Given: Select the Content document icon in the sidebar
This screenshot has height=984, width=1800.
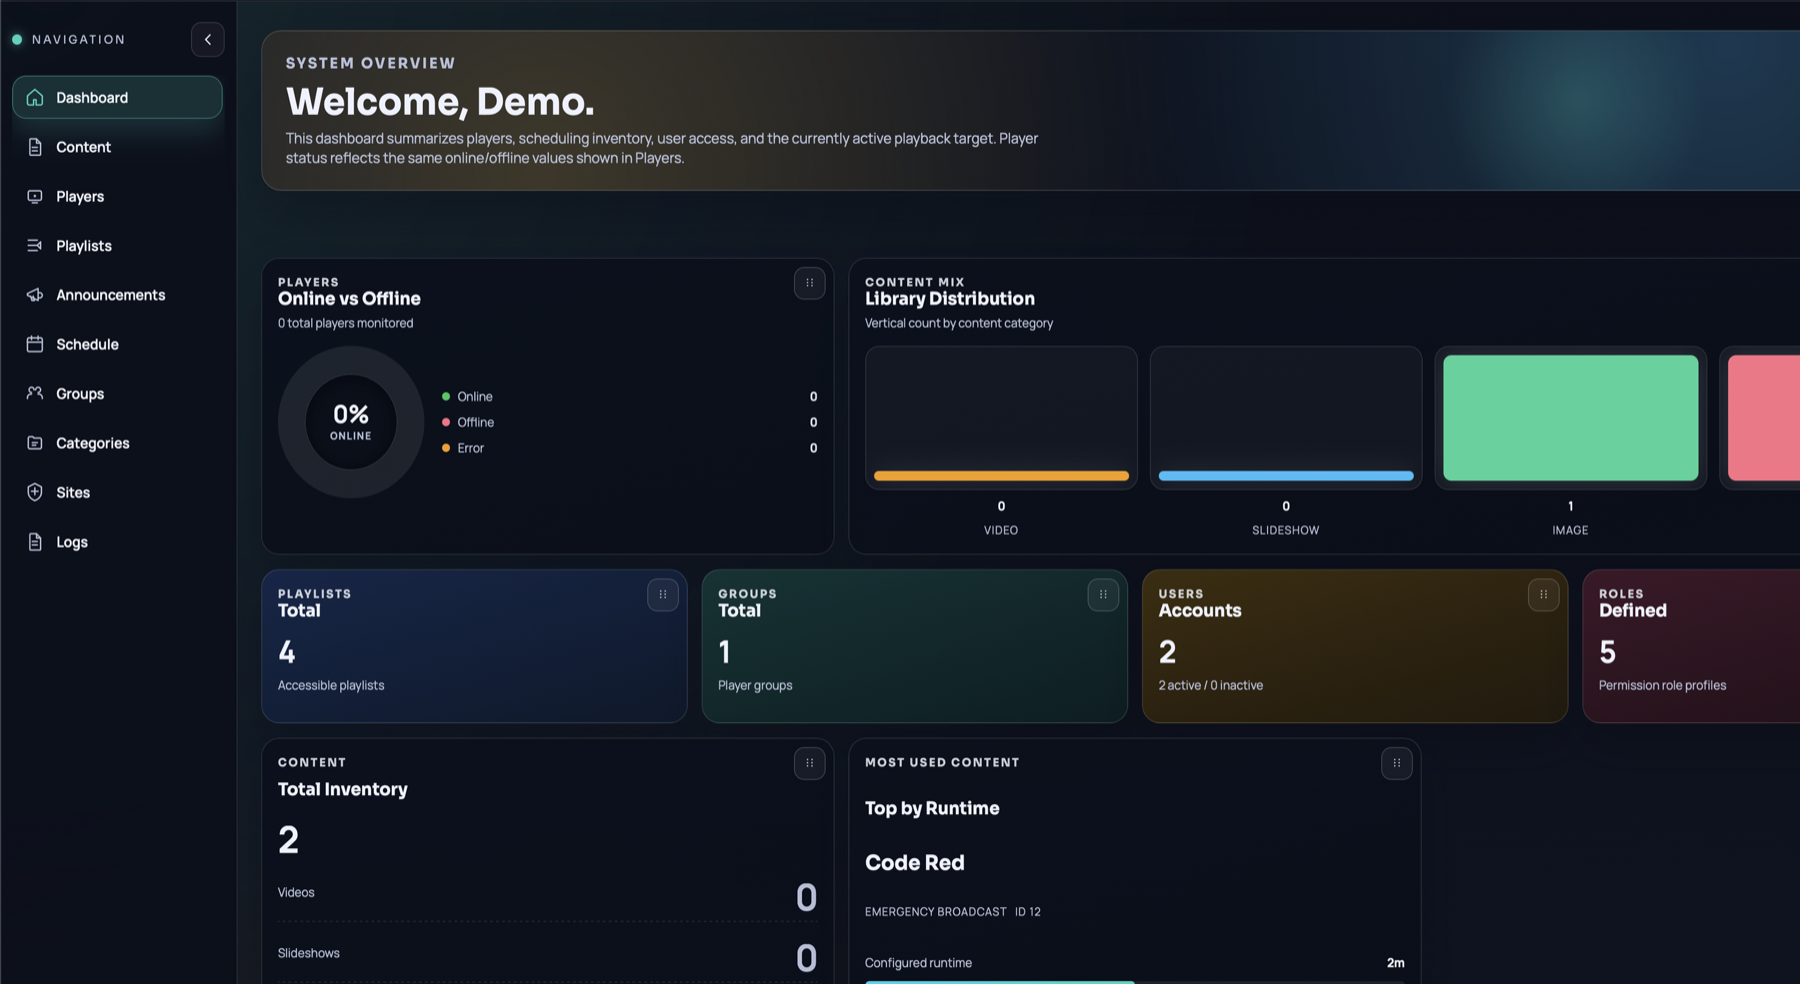Looking at the screenshot, I should coord(35,147).
